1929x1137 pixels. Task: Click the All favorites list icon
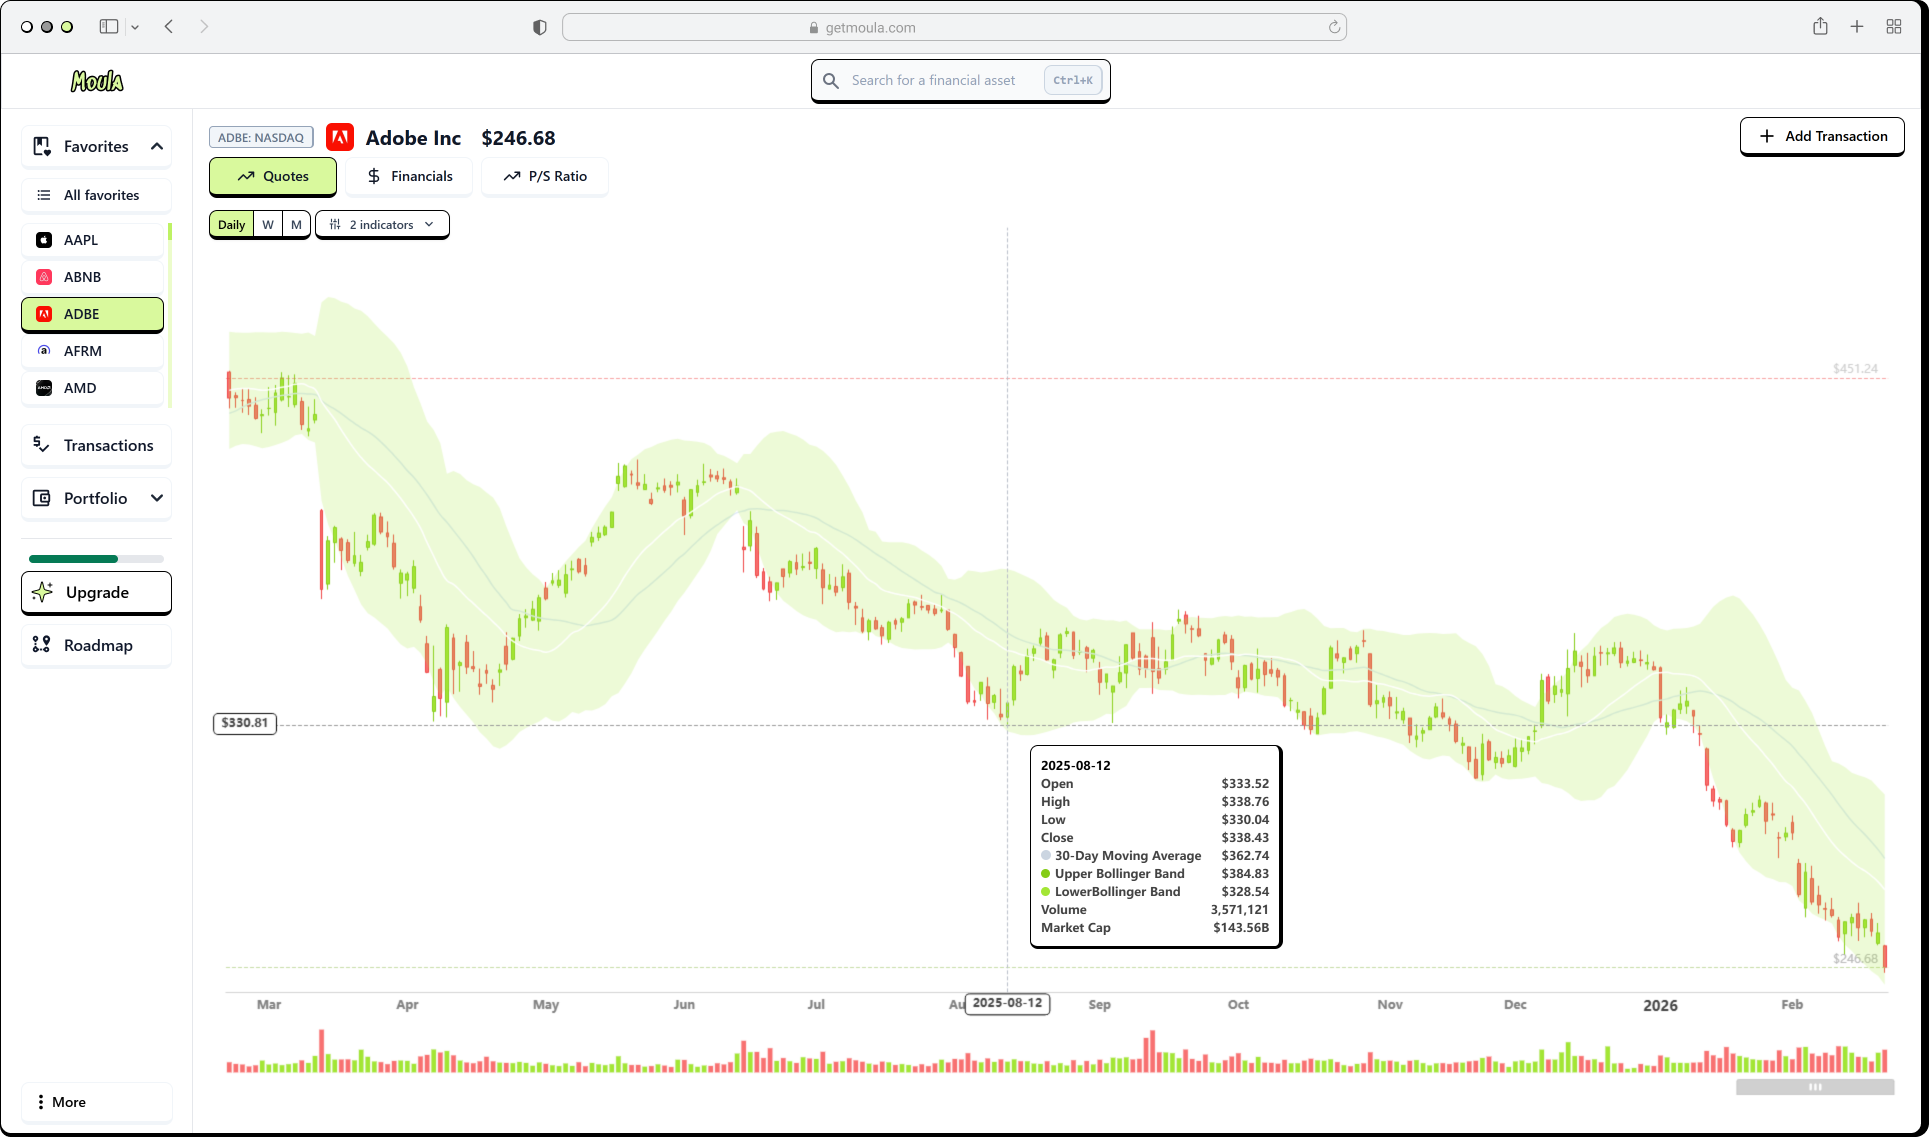click(44, 195)
